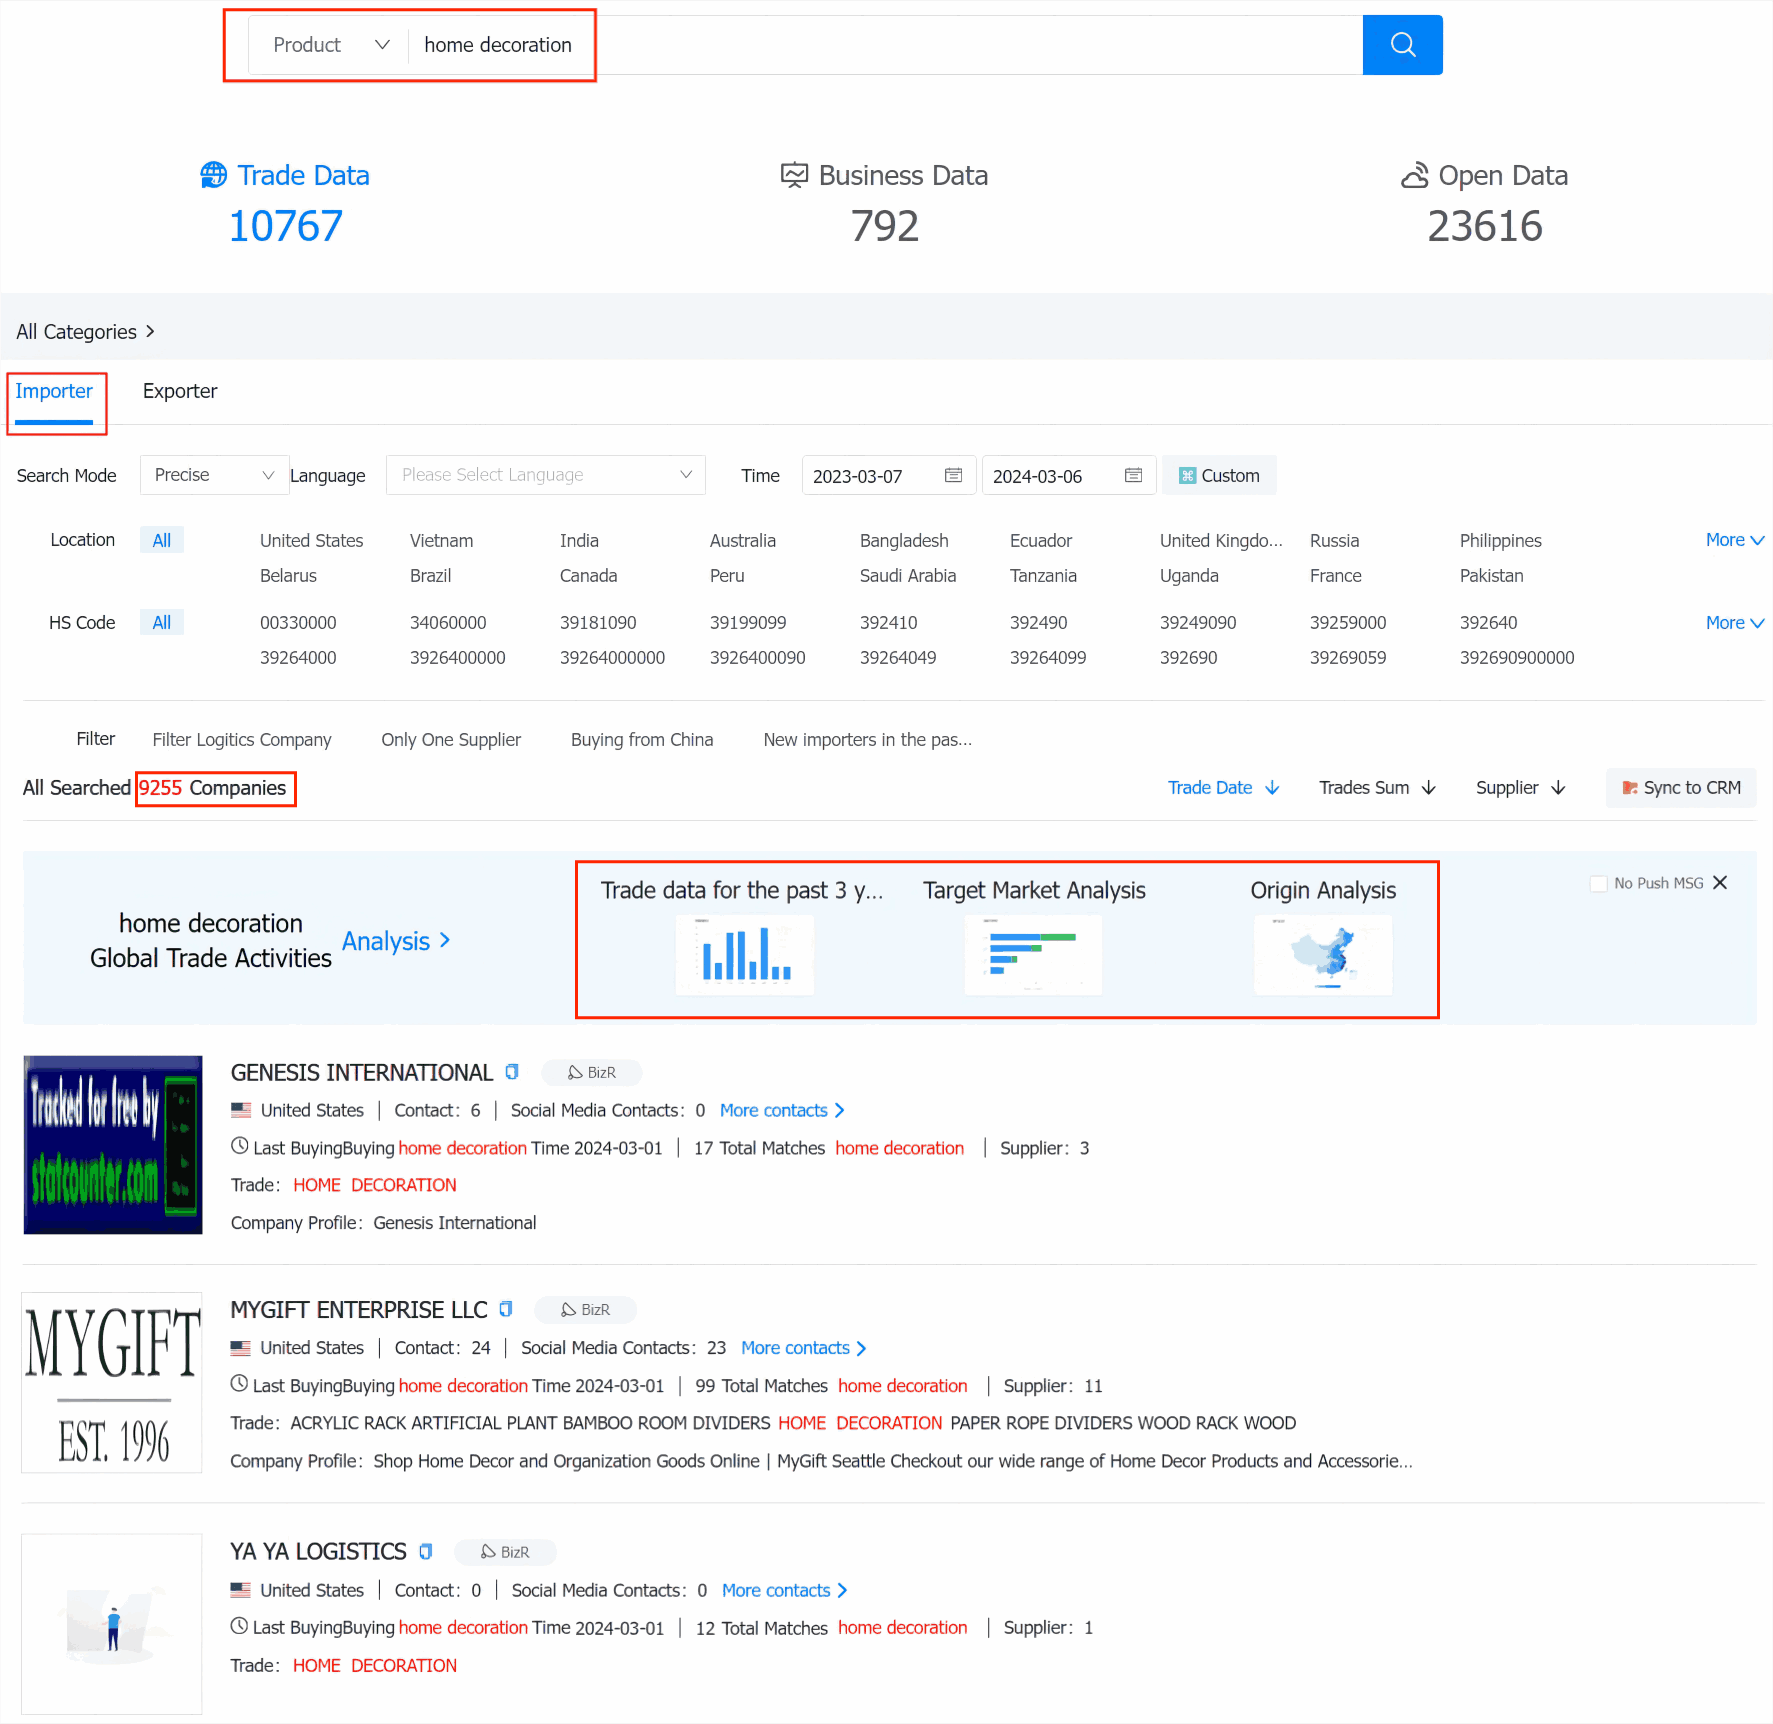Open More contacts link for MYGIFT ENTERPRISE
Viewport: 1773px width, 1724px height.
(x=803, y=1348)
